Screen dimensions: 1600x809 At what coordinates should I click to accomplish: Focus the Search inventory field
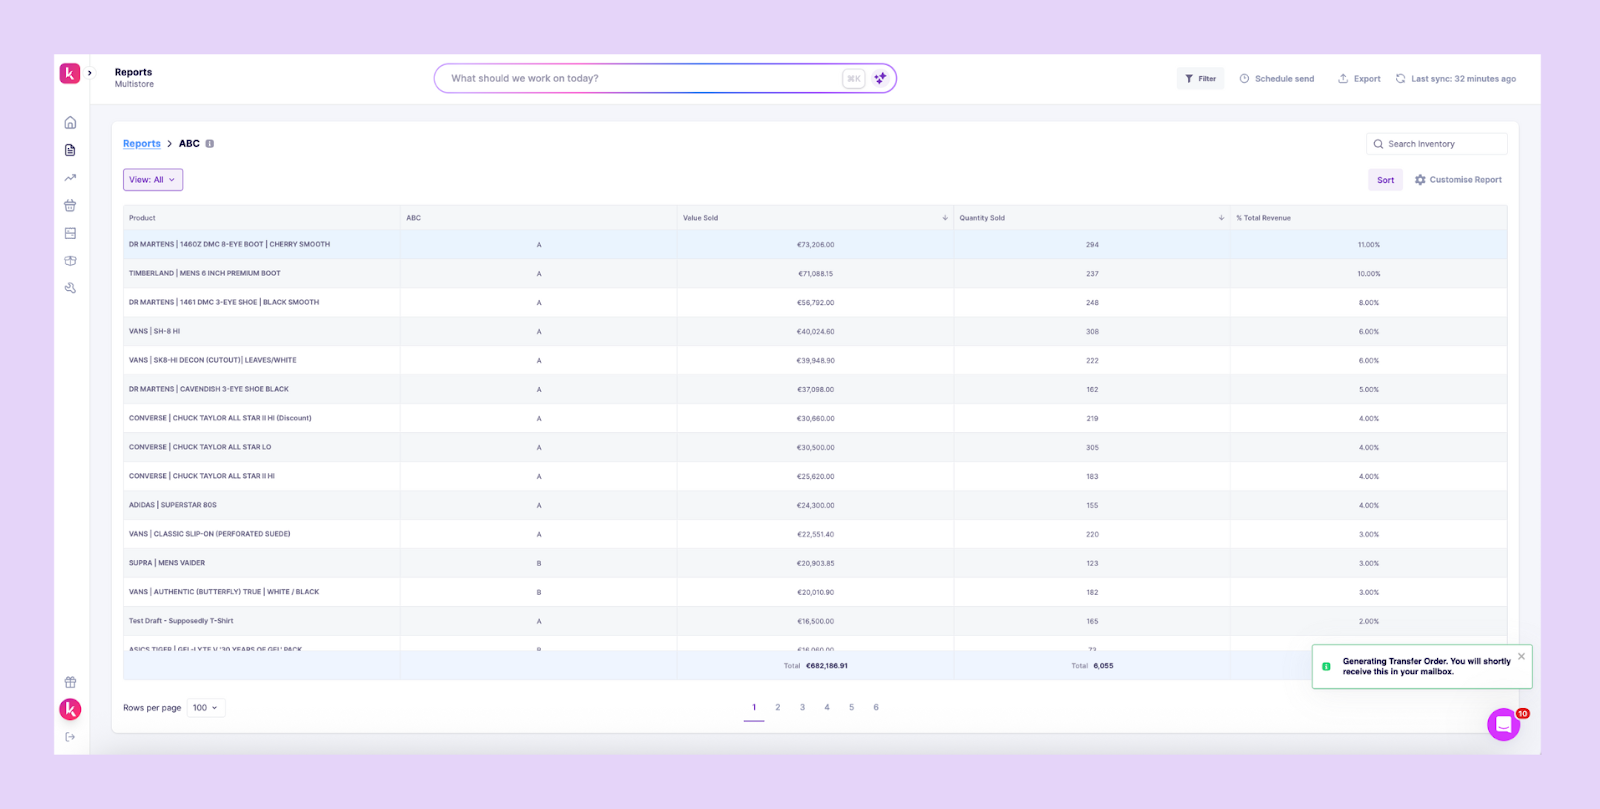(x=1437, y=144)
